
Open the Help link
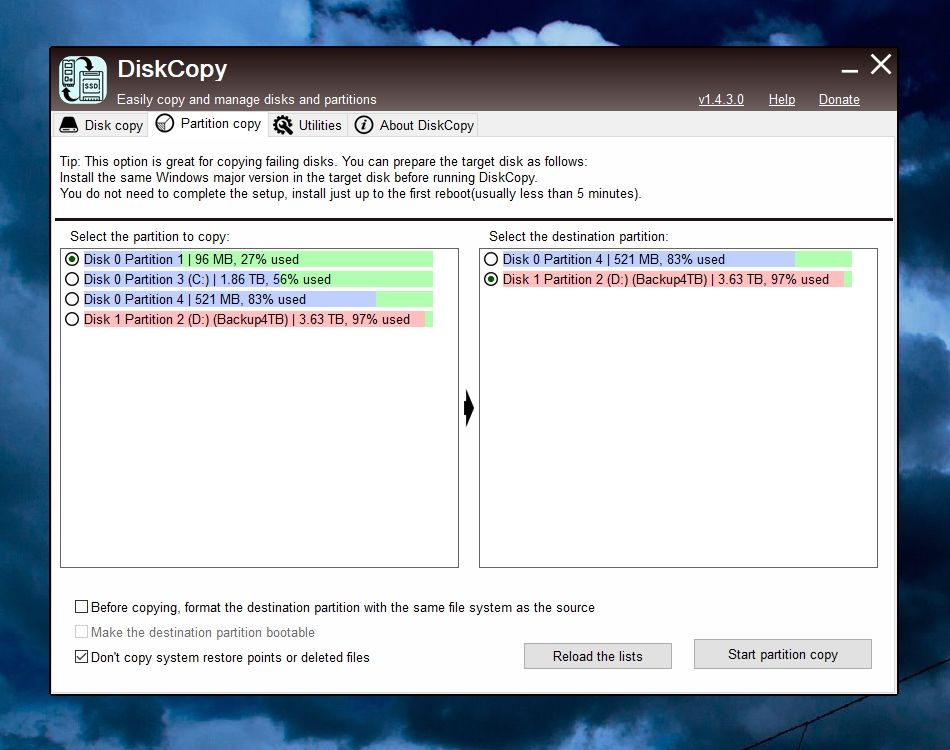tap(782, 99)
